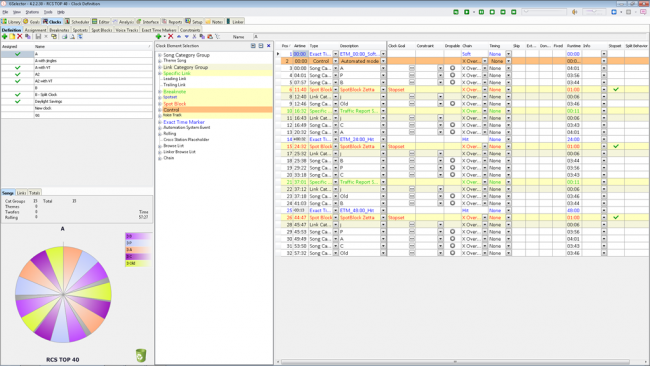
Task: Open the Stations menu
Action: click(x=32, y=12)
